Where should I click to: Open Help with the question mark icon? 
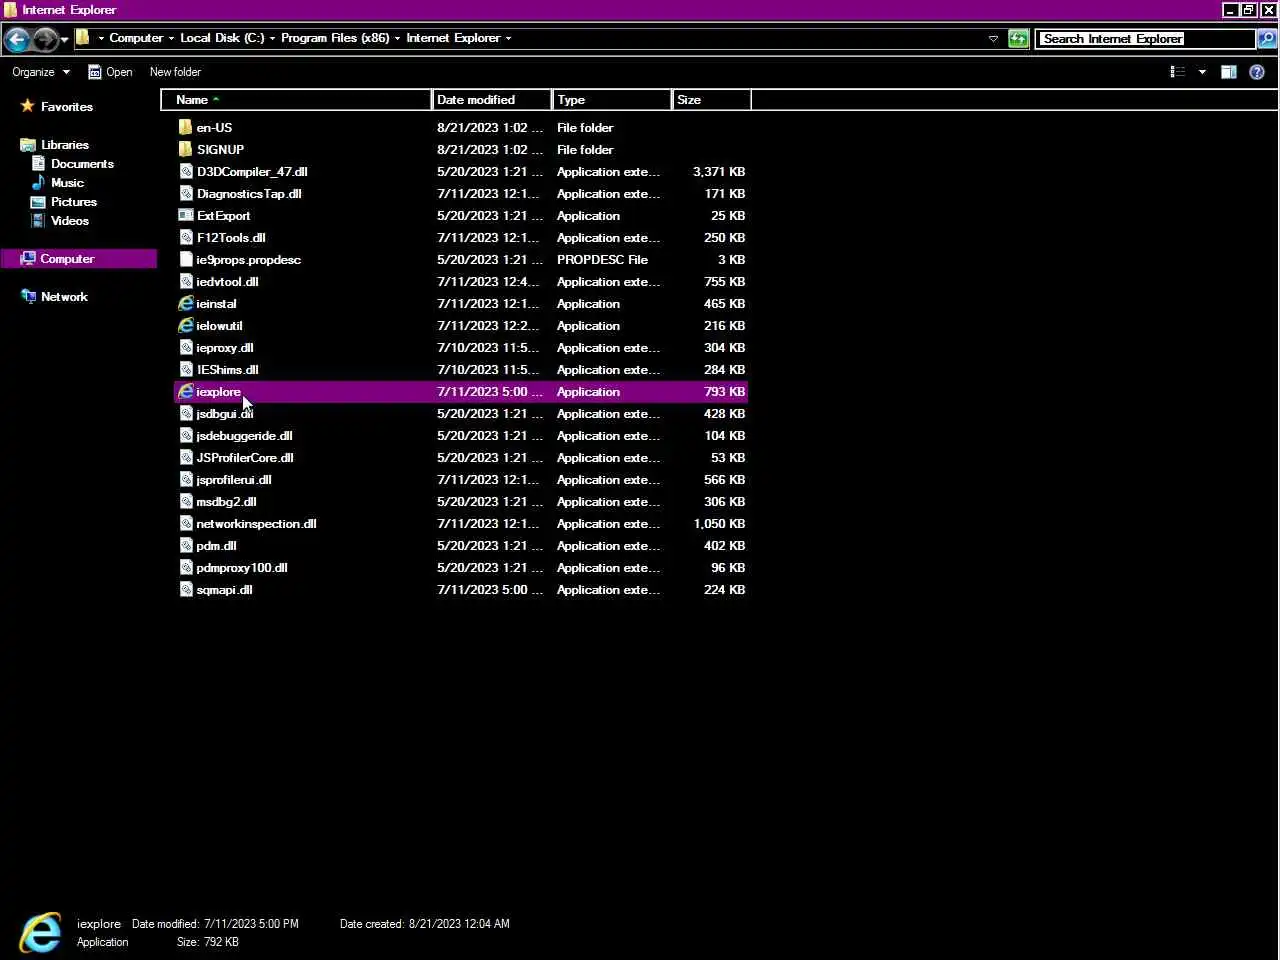[1257, 72]
